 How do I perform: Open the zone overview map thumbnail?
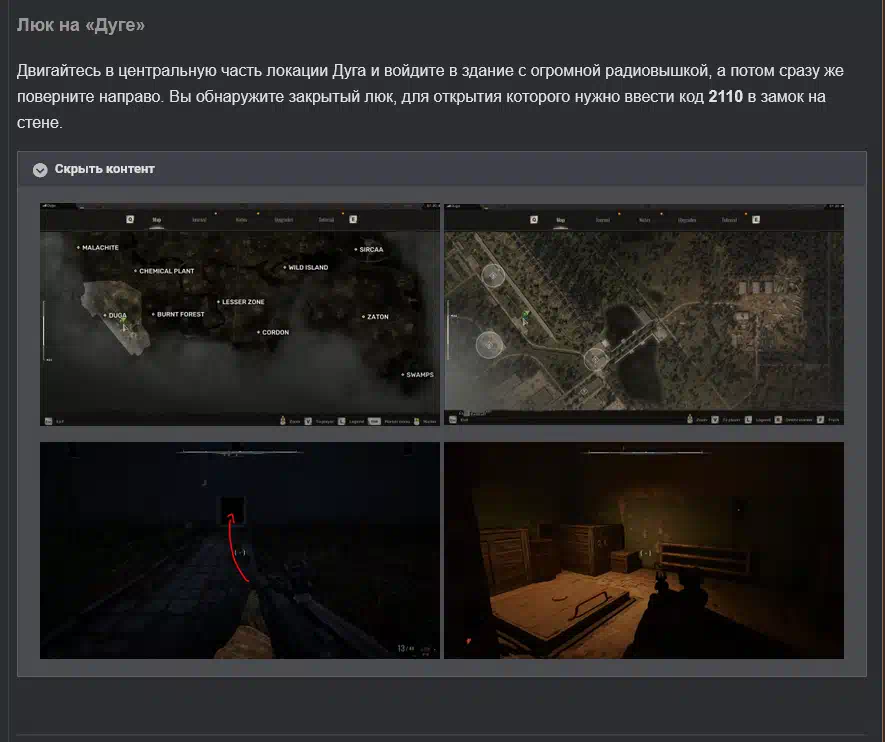coord(240,314)
